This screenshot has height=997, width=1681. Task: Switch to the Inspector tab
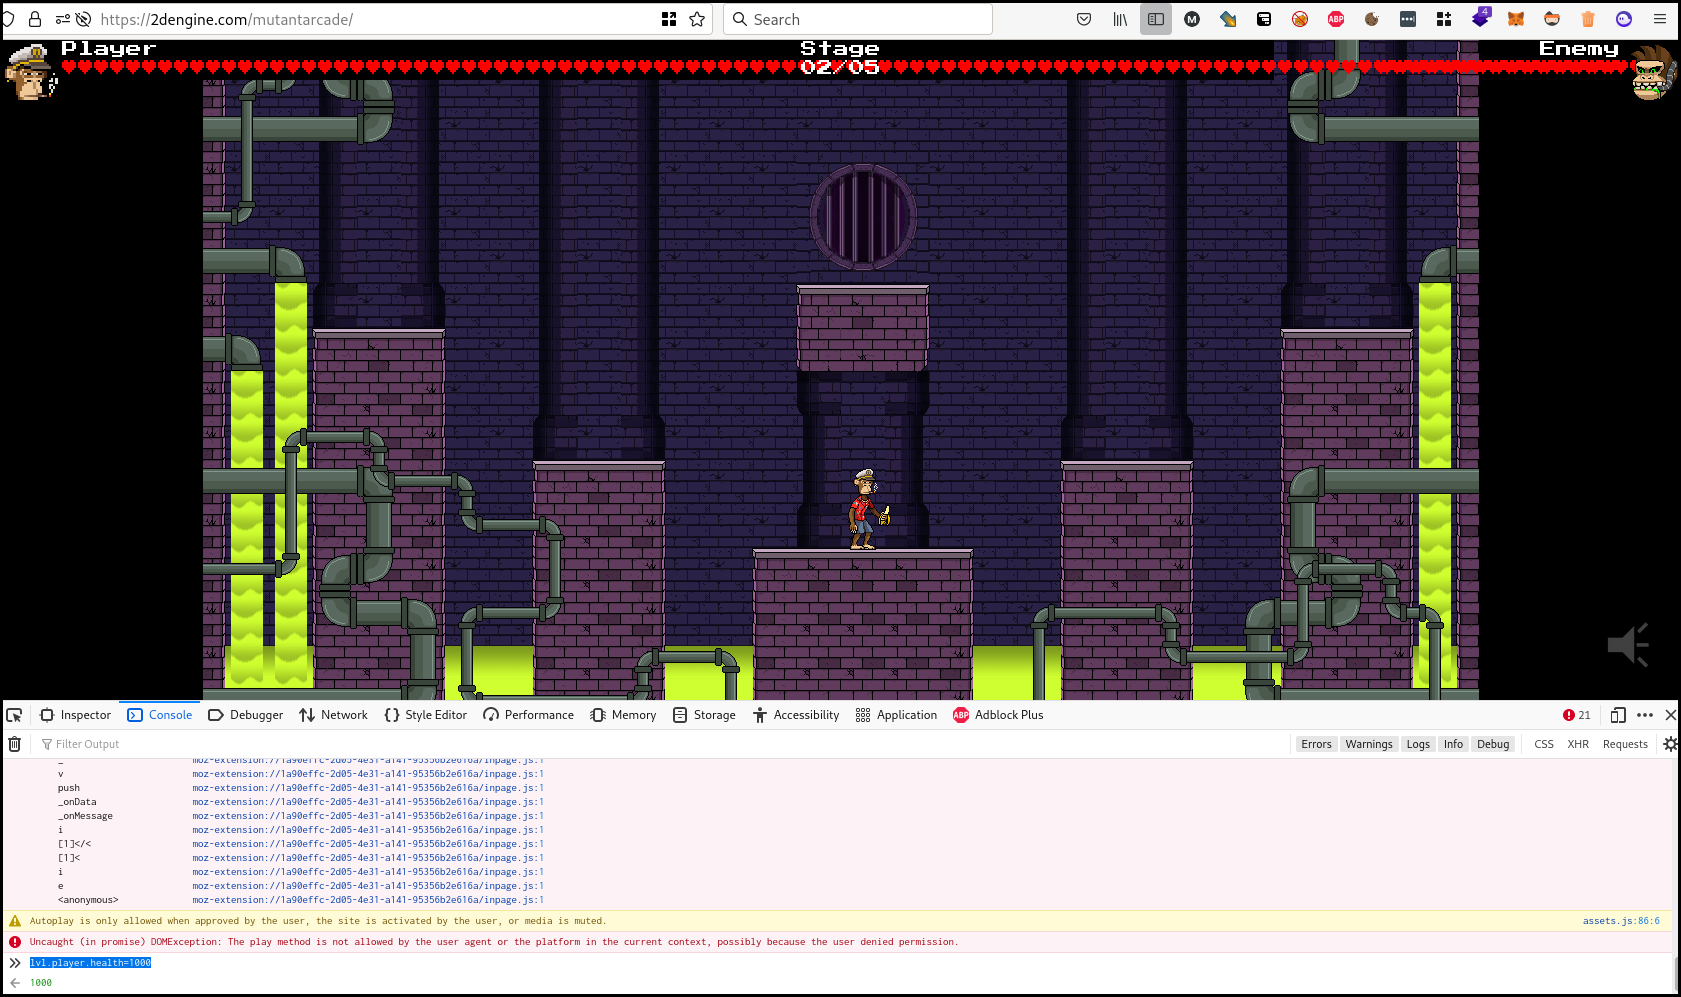click(76, 715)
